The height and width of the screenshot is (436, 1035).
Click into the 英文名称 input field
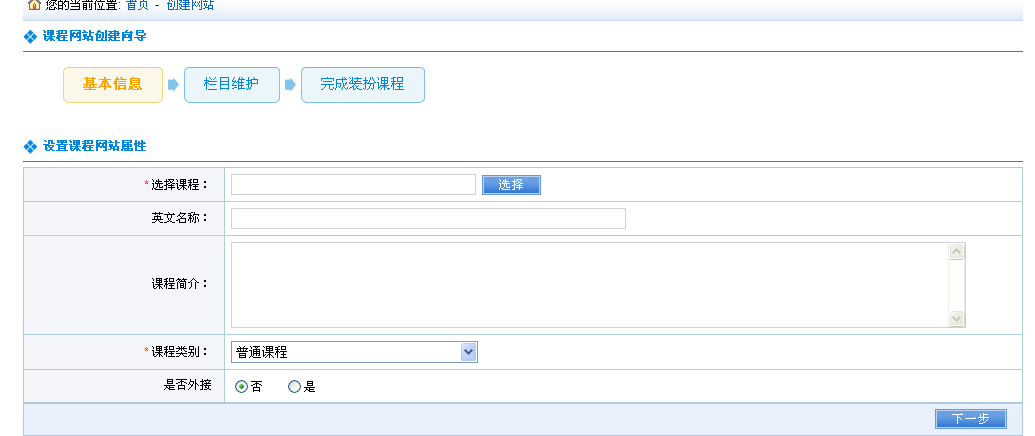428,219
